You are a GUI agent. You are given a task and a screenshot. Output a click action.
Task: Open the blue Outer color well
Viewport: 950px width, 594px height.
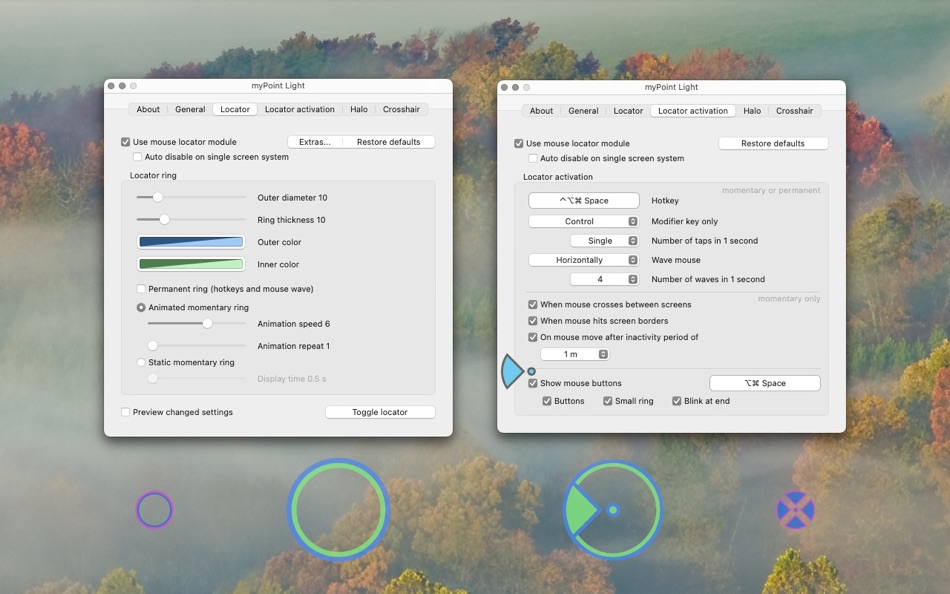[191, 242]
